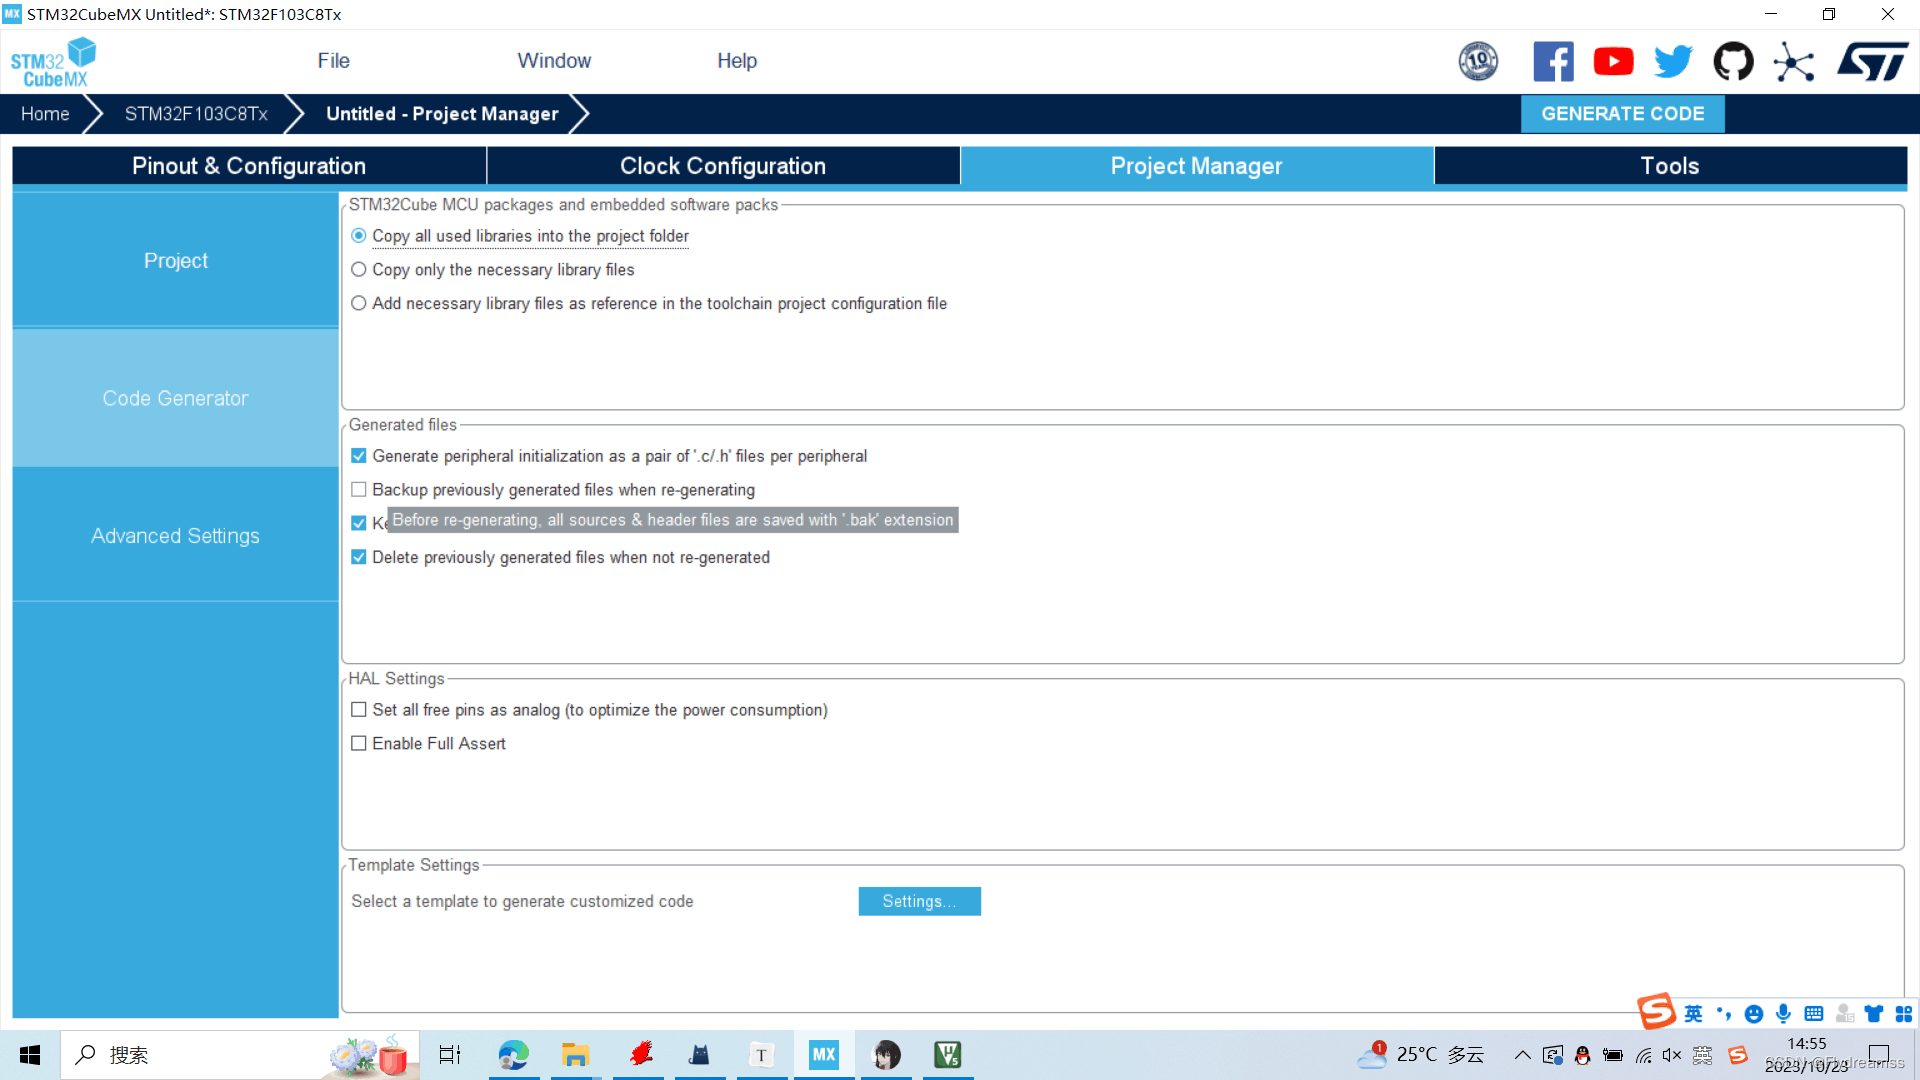Open the Help menu

click(737, 61)
